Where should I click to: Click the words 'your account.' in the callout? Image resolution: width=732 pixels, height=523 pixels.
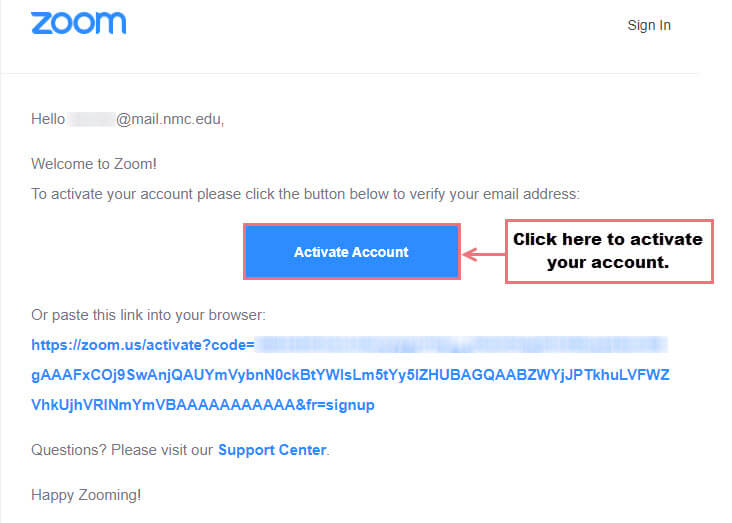point(608,263)
